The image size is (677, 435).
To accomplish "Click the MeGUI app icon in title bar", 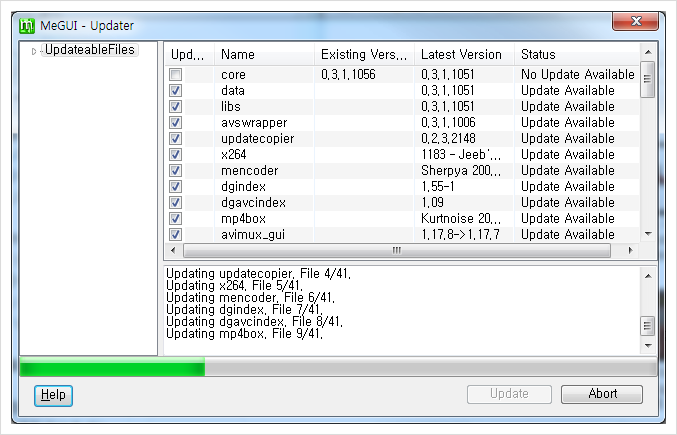I will (x=27, y=26).
